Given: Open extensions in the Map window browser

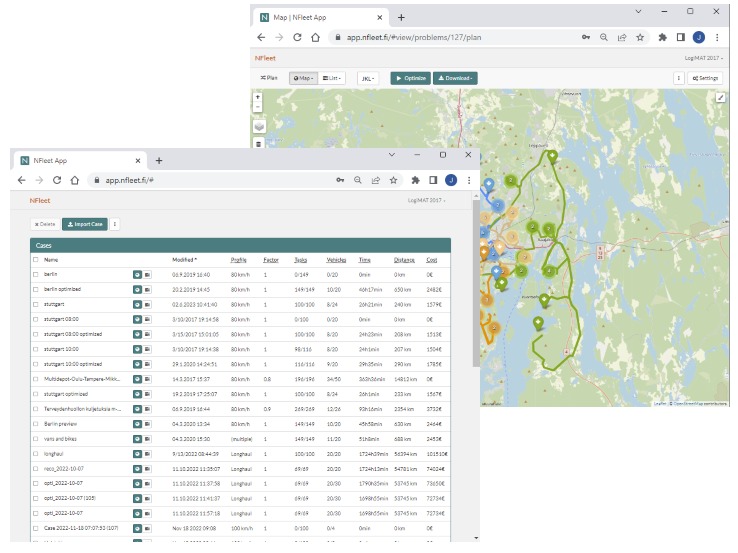Looking at the screenshot, I should coord(662,37).
